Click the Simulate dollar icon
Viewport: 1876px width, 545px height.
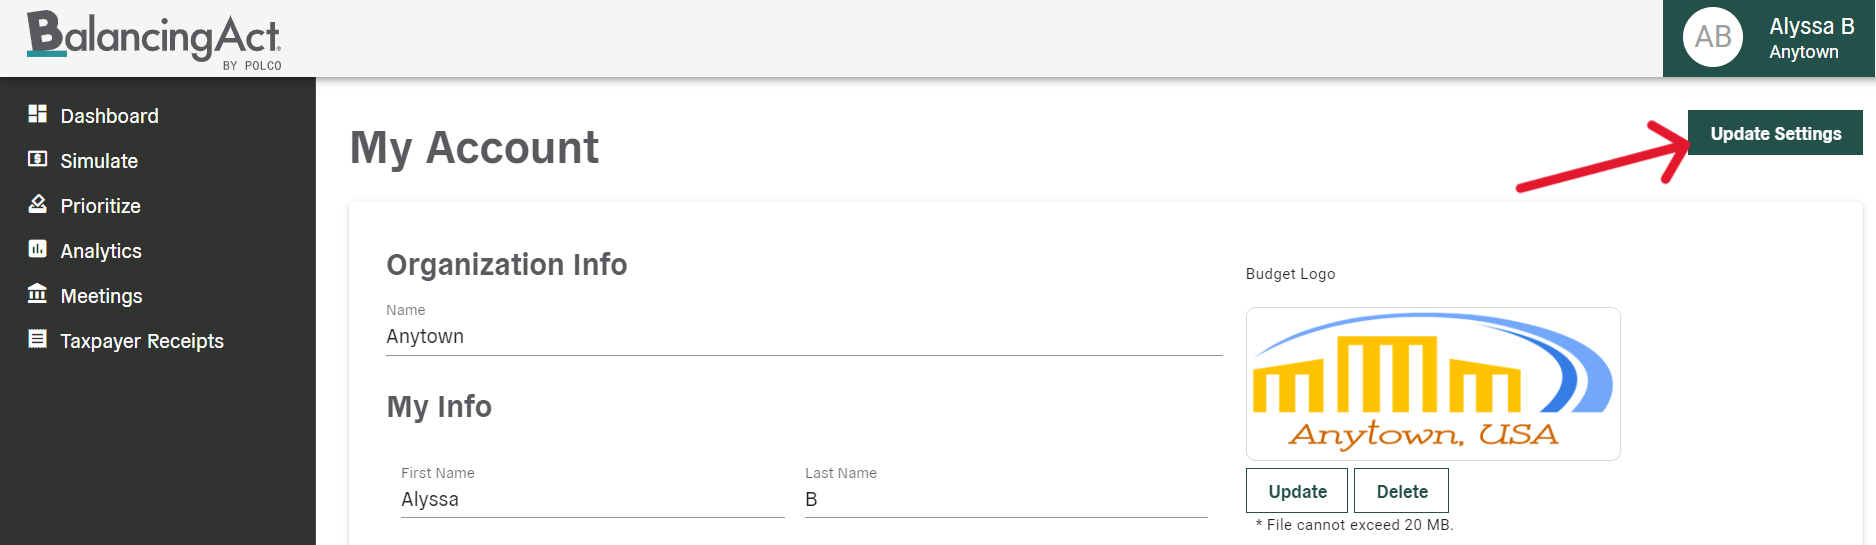click(x=38, y=159)
